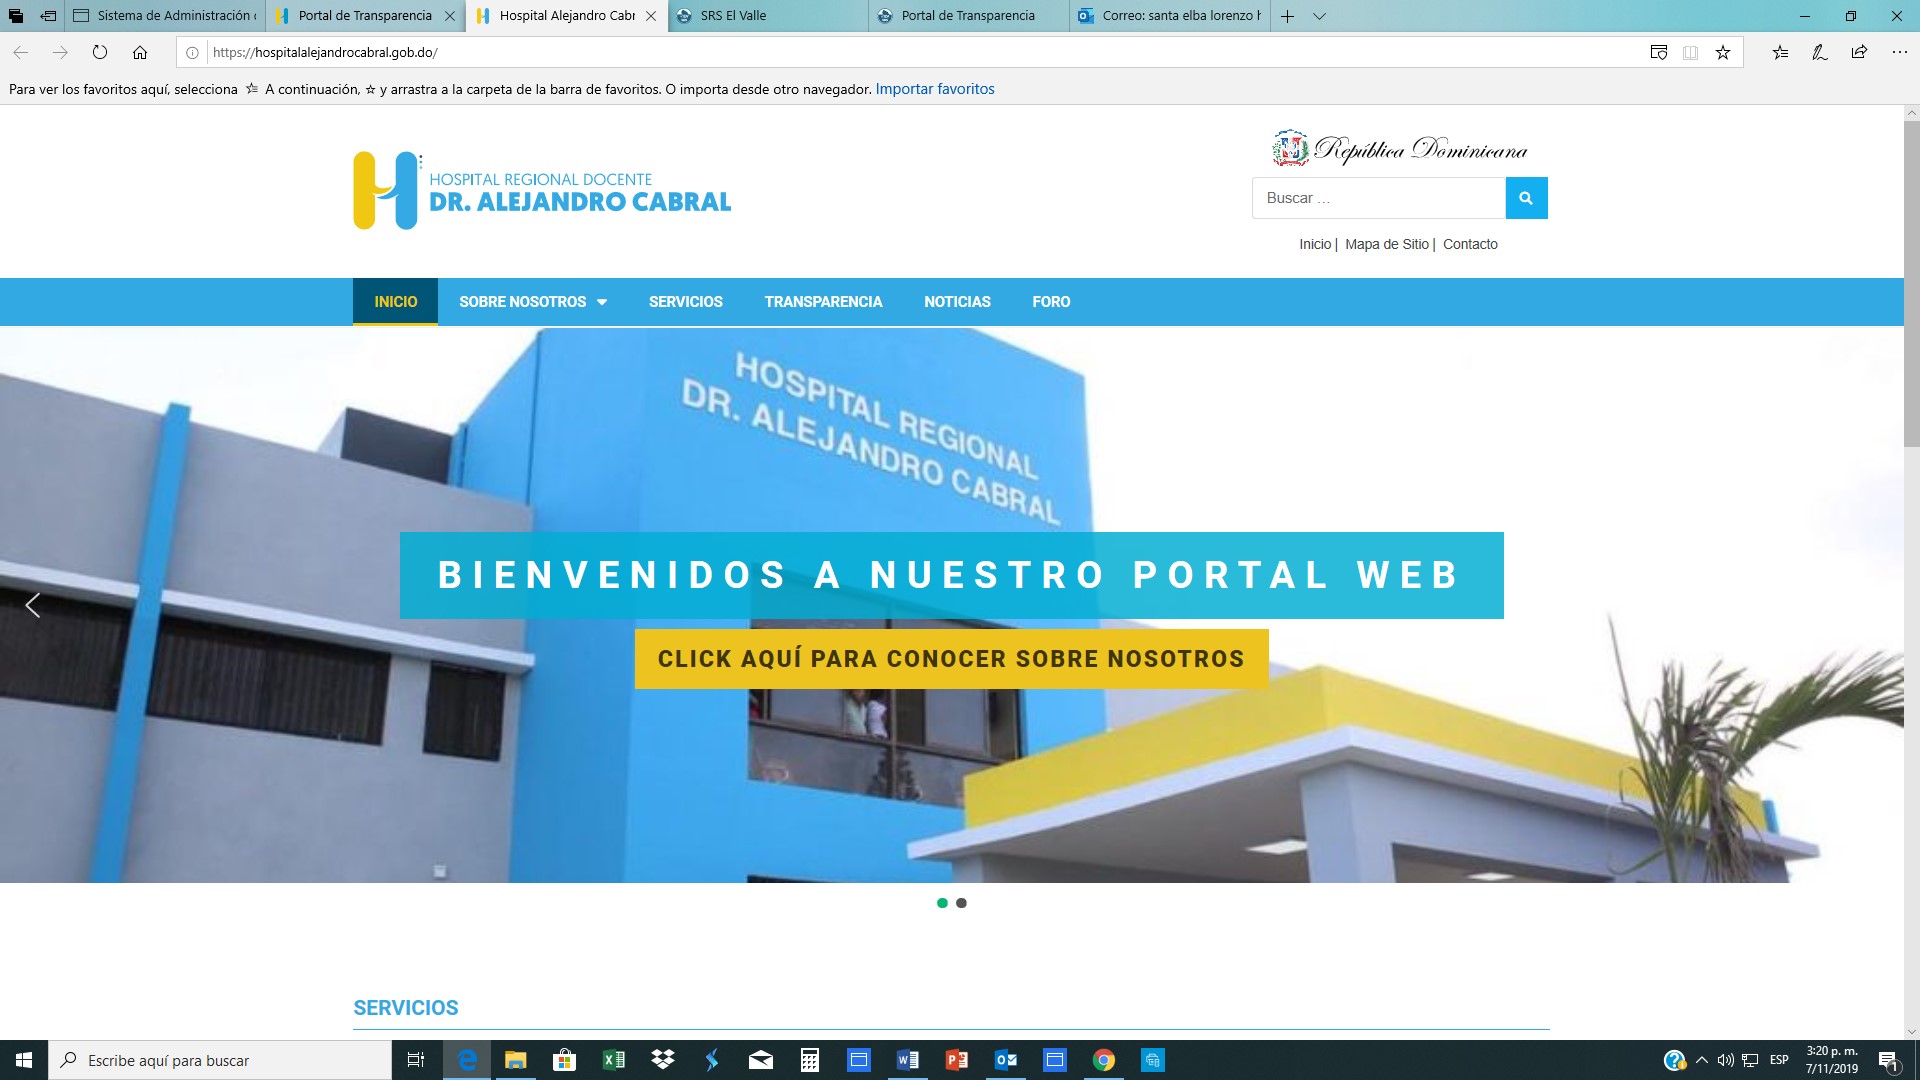Open Edge settings and more menu

pyautogui.click(x=1899, y=53)
